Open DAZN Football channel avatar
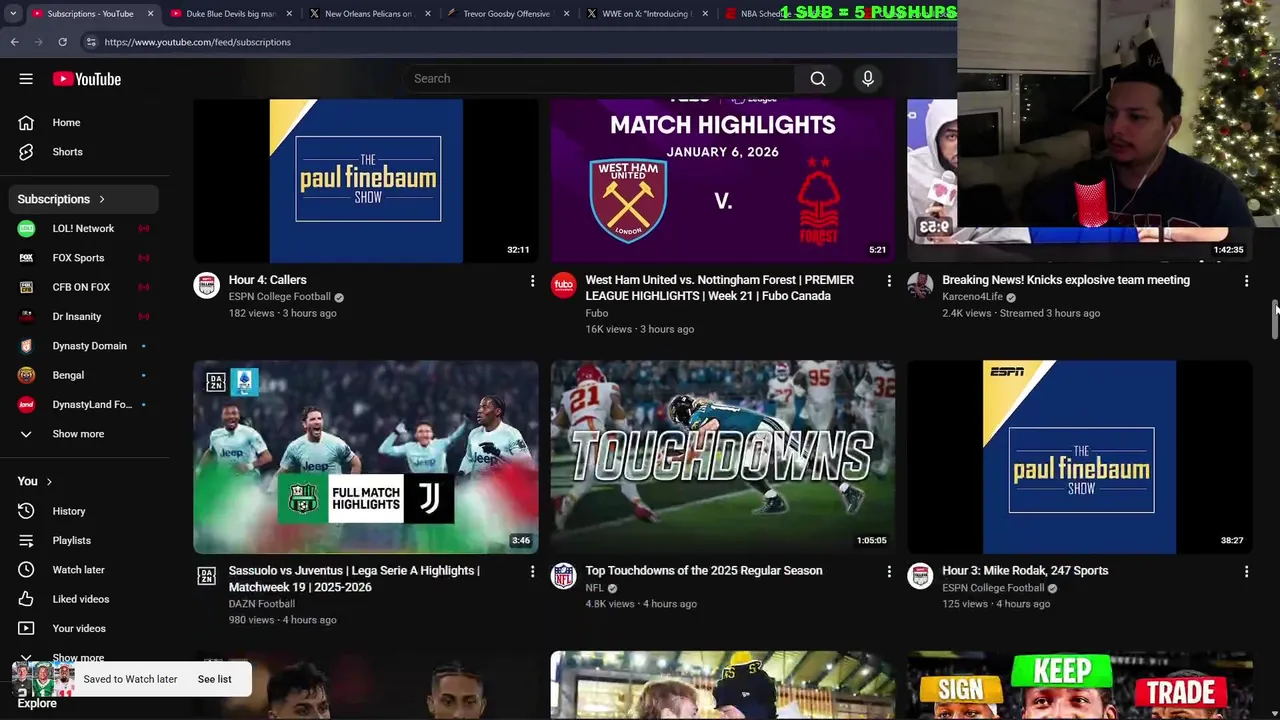 [x=206, y=576]
